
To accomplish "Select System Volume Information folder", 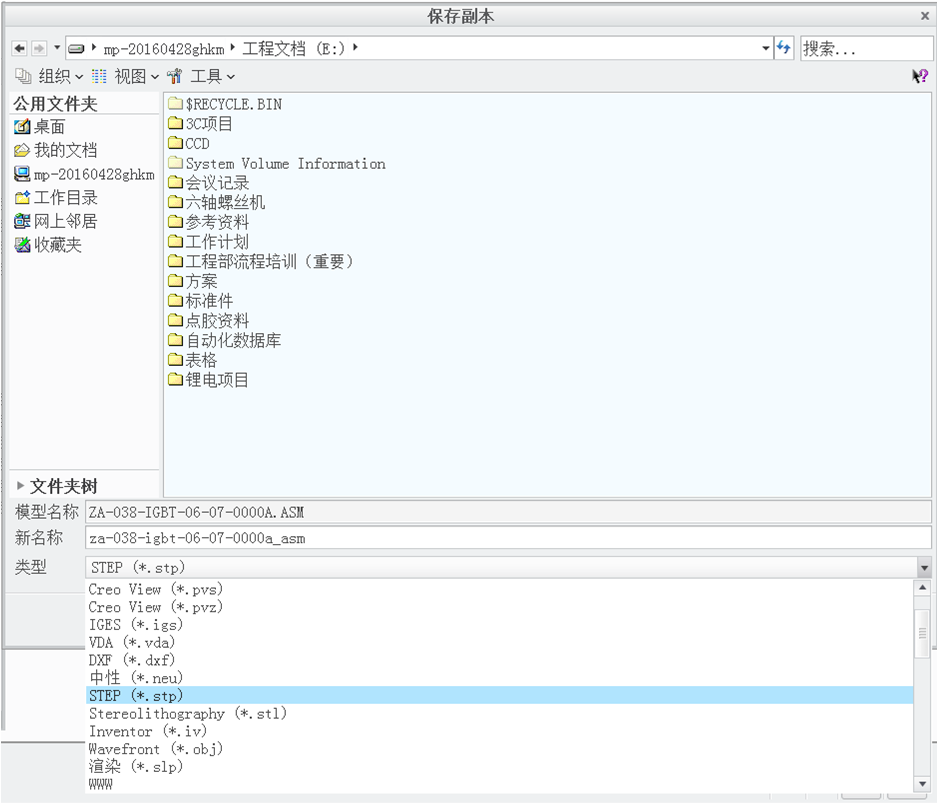I will point(277,163).
